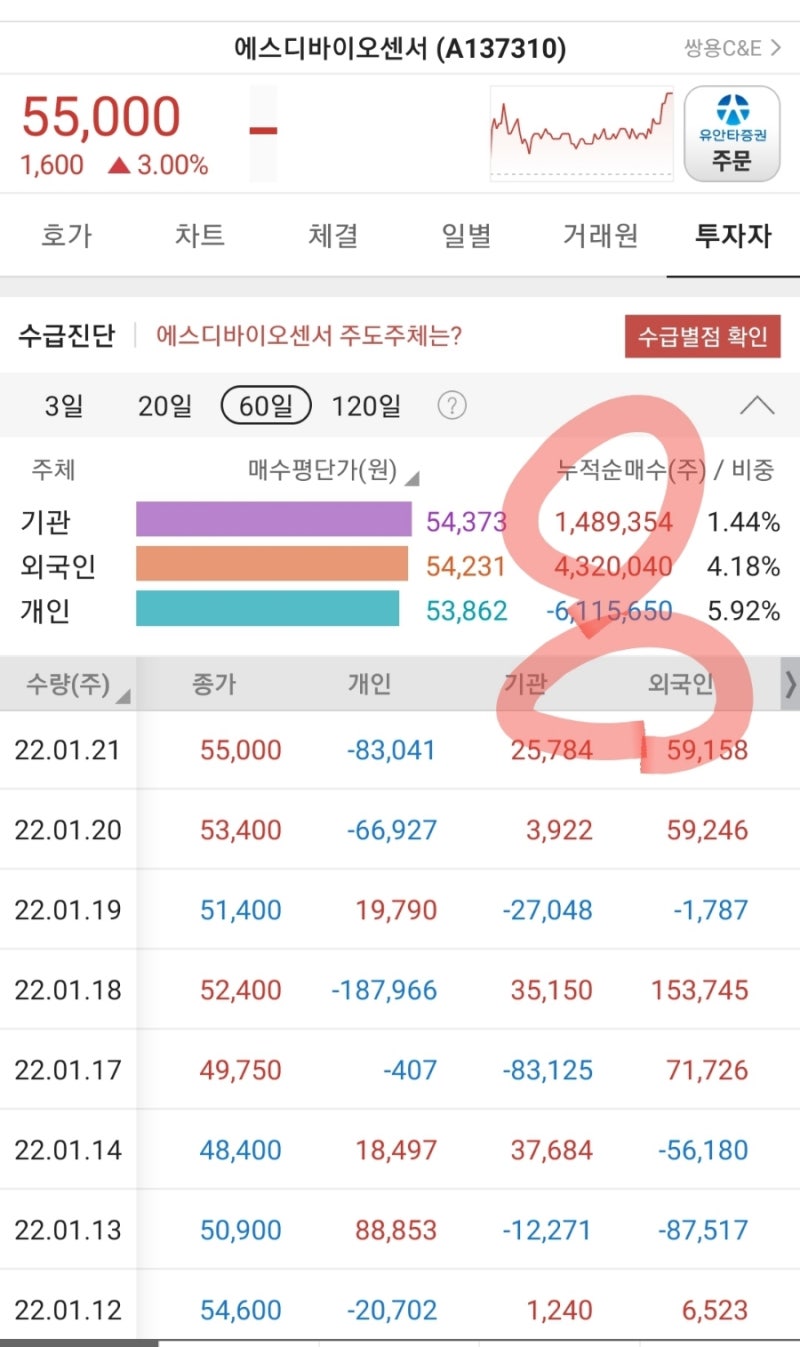The image size is (800, 1347).
Task: Click the question mark help icon
Action: click(451, 406)
